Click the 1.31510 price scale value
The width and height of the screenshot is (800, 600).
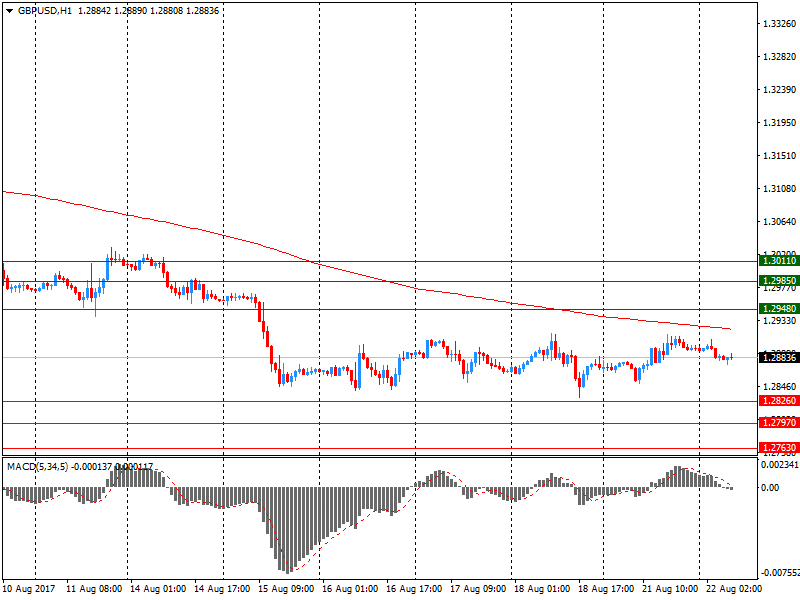coord(779,156)
